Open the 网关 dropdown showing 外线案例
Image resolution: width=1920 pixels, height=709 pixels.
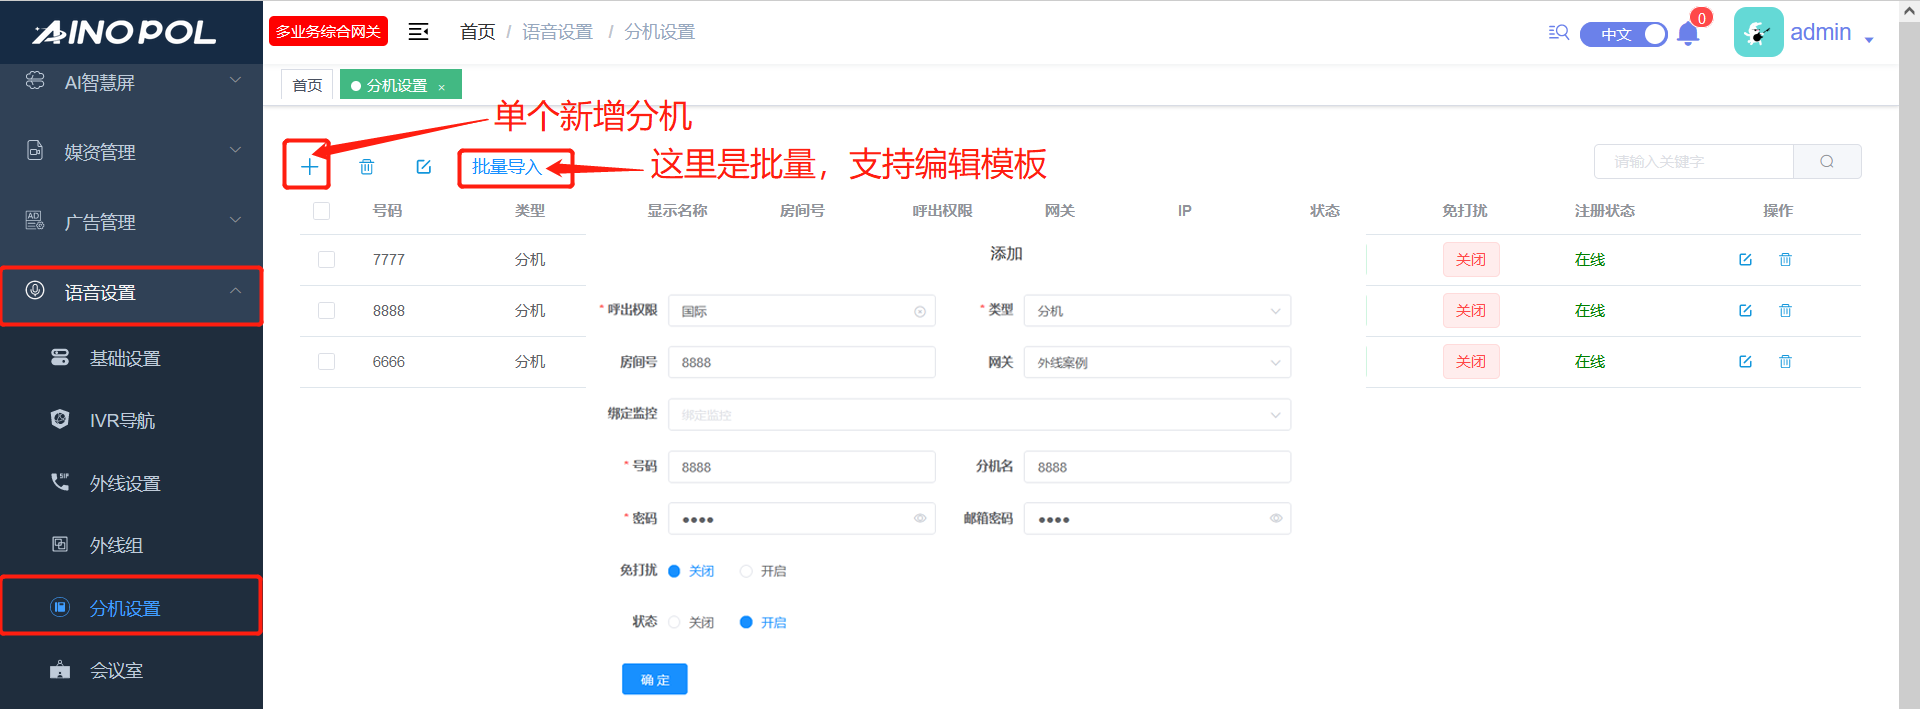point(1156,362)
